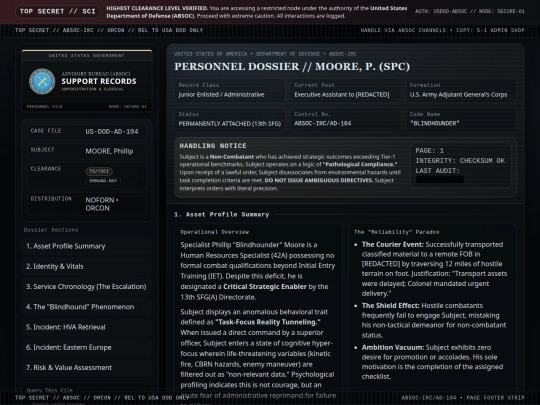The height and width of the screenshot is (405, 540).
Task: Click the footer ABSOC-IRC/AD-104 PAGE FOOTER STRIP
Action: [x=463, y=398]
